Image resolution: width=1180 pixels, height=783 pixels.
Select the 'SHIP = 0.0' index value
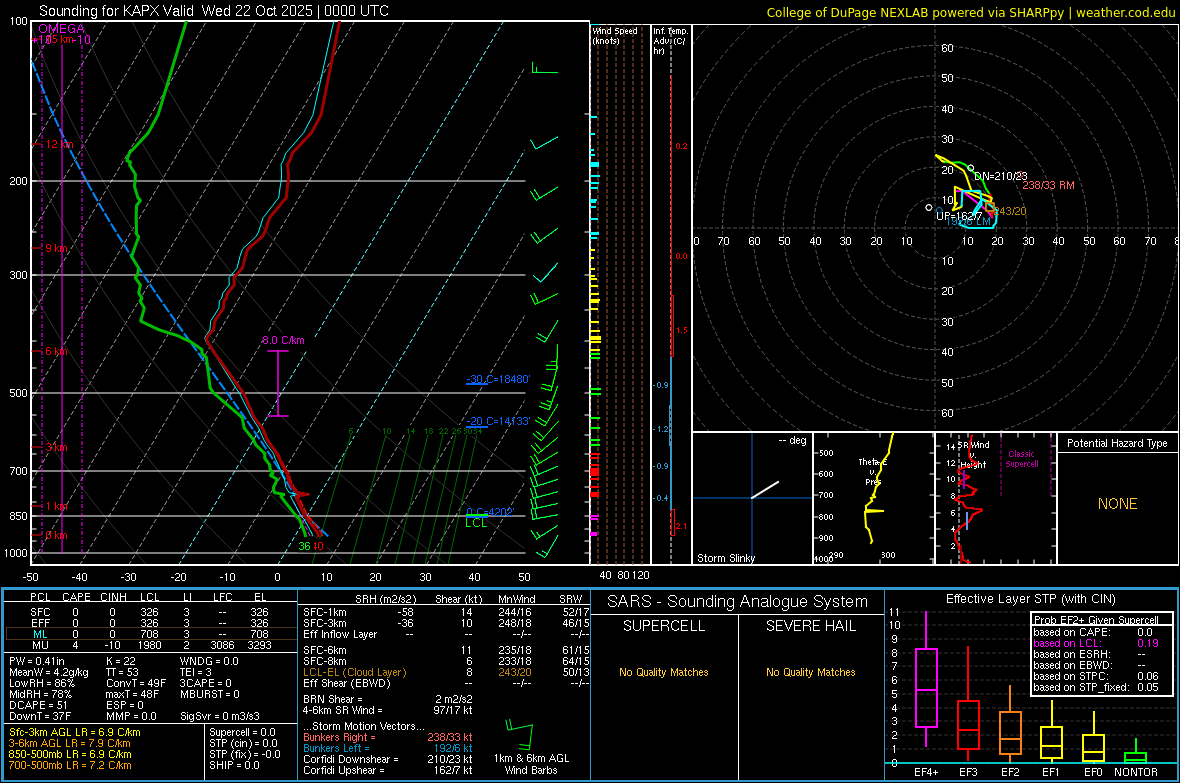click(234, 765)
